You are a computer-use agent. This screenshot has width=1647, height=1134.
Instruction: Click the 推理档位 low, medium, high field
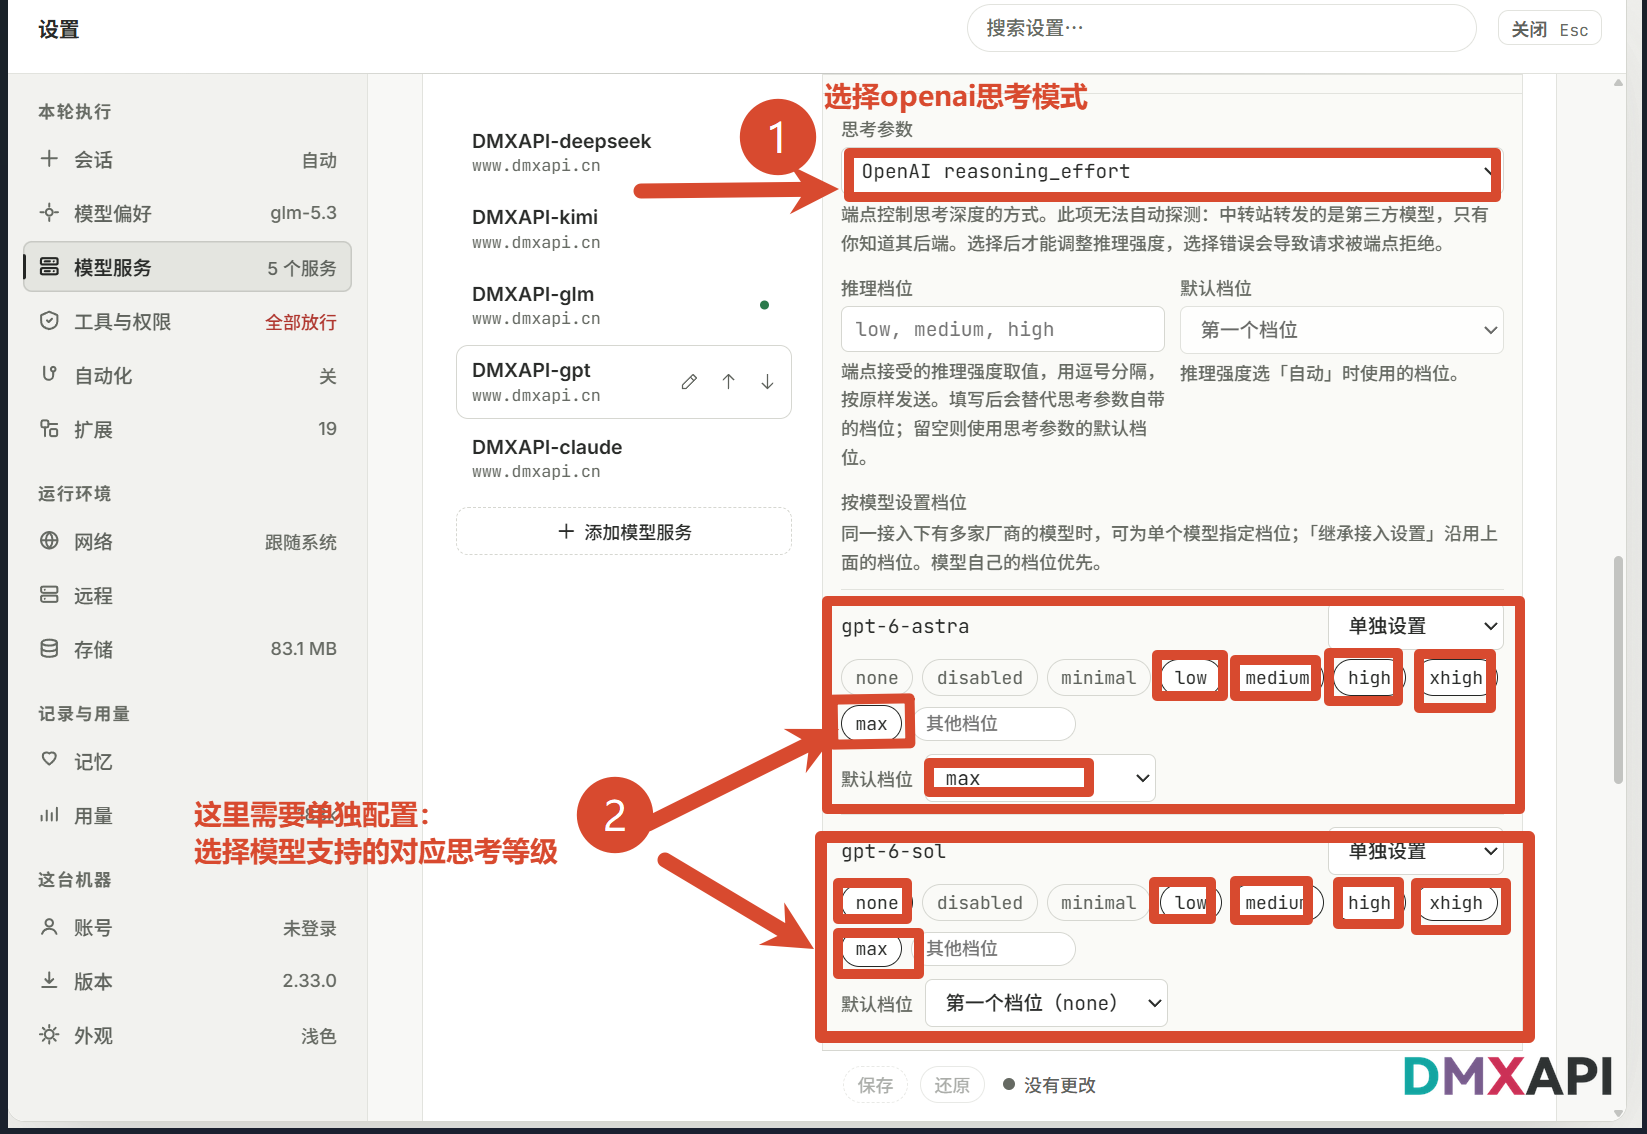[1003, 330]
